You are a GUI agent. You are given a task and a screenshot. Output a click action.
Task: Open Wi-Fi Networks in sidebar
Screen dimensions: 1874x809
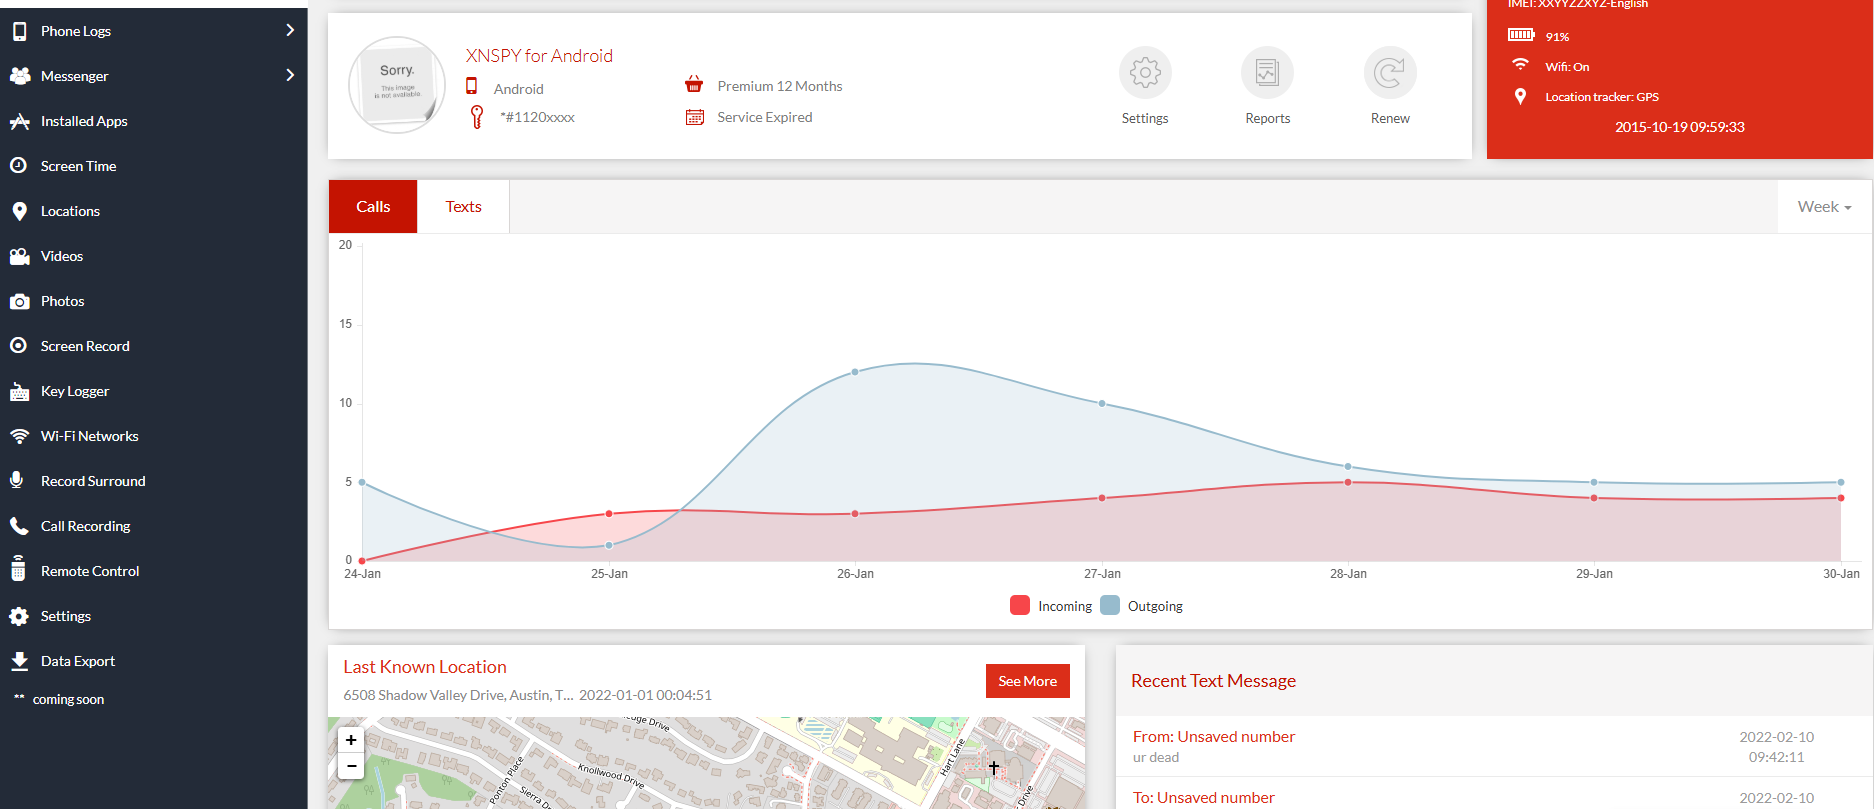89,436
